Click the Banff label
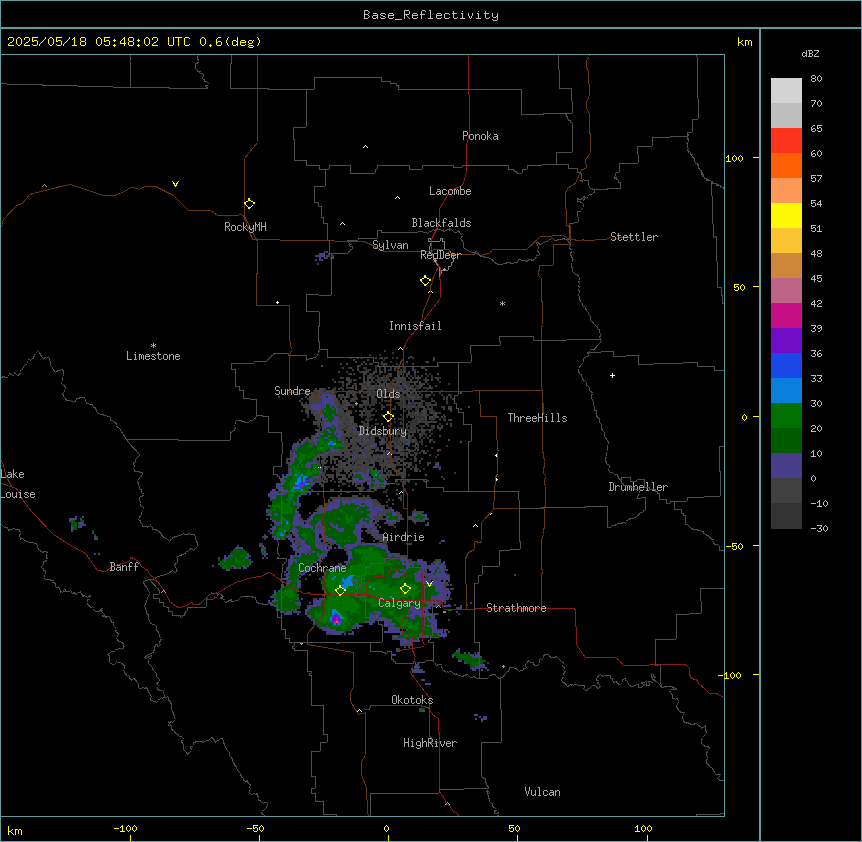 pos(124,567)
